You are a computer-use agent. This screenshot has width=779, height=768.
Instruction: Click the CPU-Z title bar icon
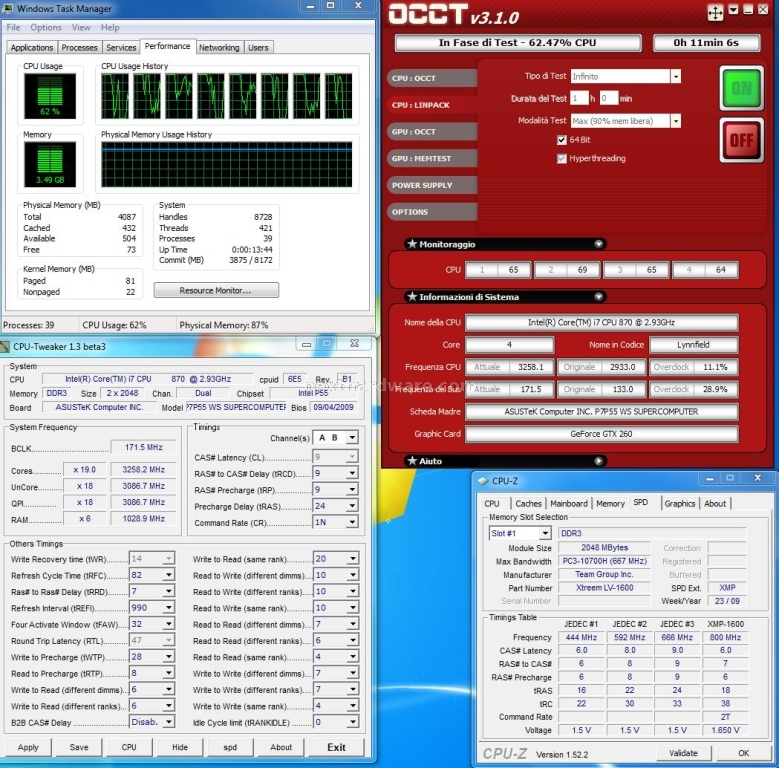tap(483, 481)
